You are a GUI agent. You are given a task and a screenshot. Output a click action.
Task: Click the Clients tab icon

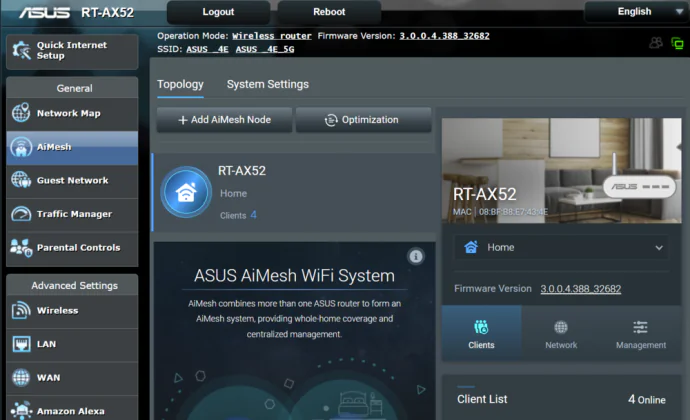click(x=481, y=328)
